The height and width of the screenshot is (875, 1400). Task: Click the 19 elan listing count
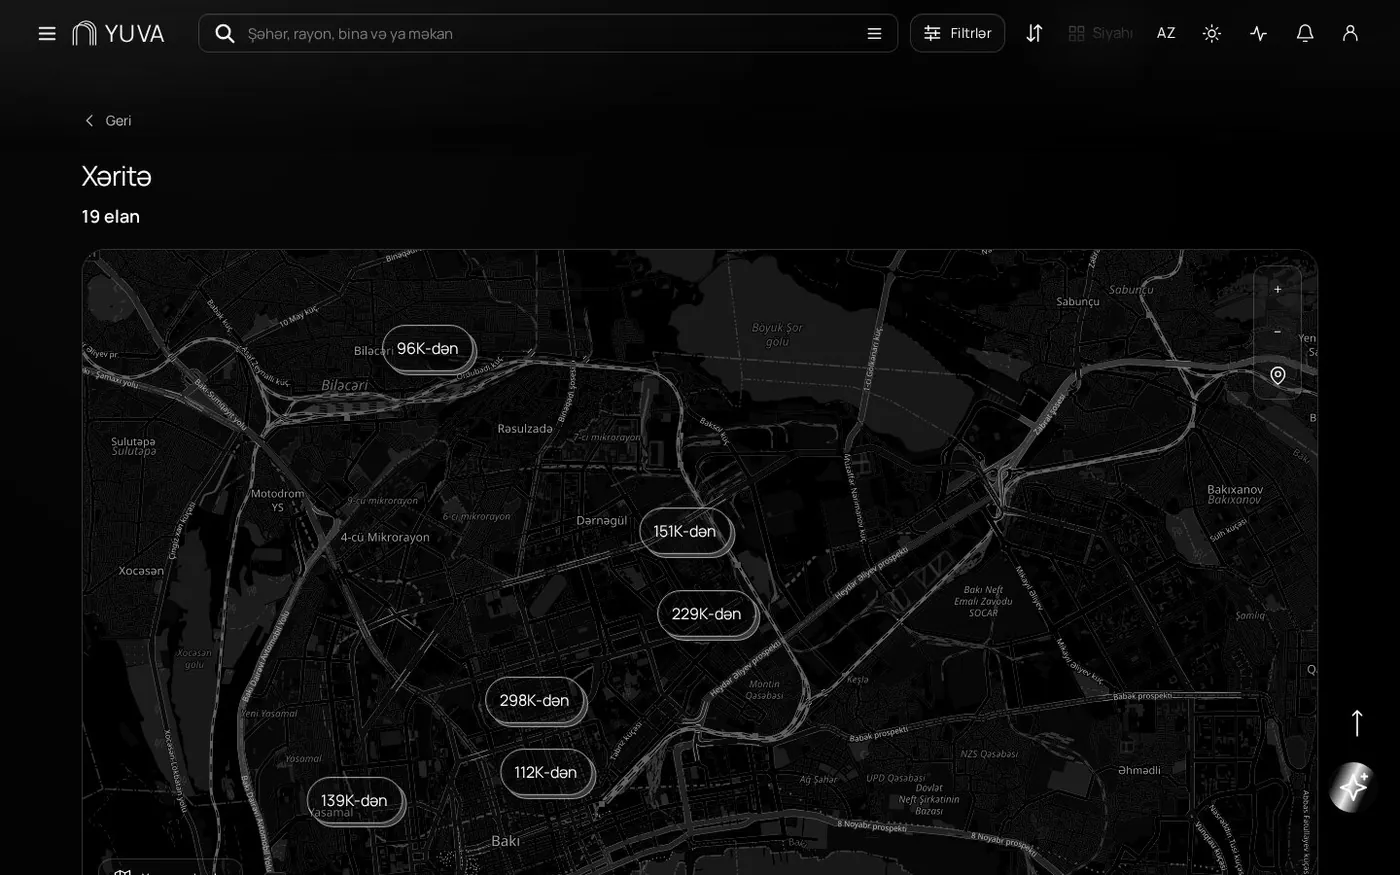tap(111, 217)
